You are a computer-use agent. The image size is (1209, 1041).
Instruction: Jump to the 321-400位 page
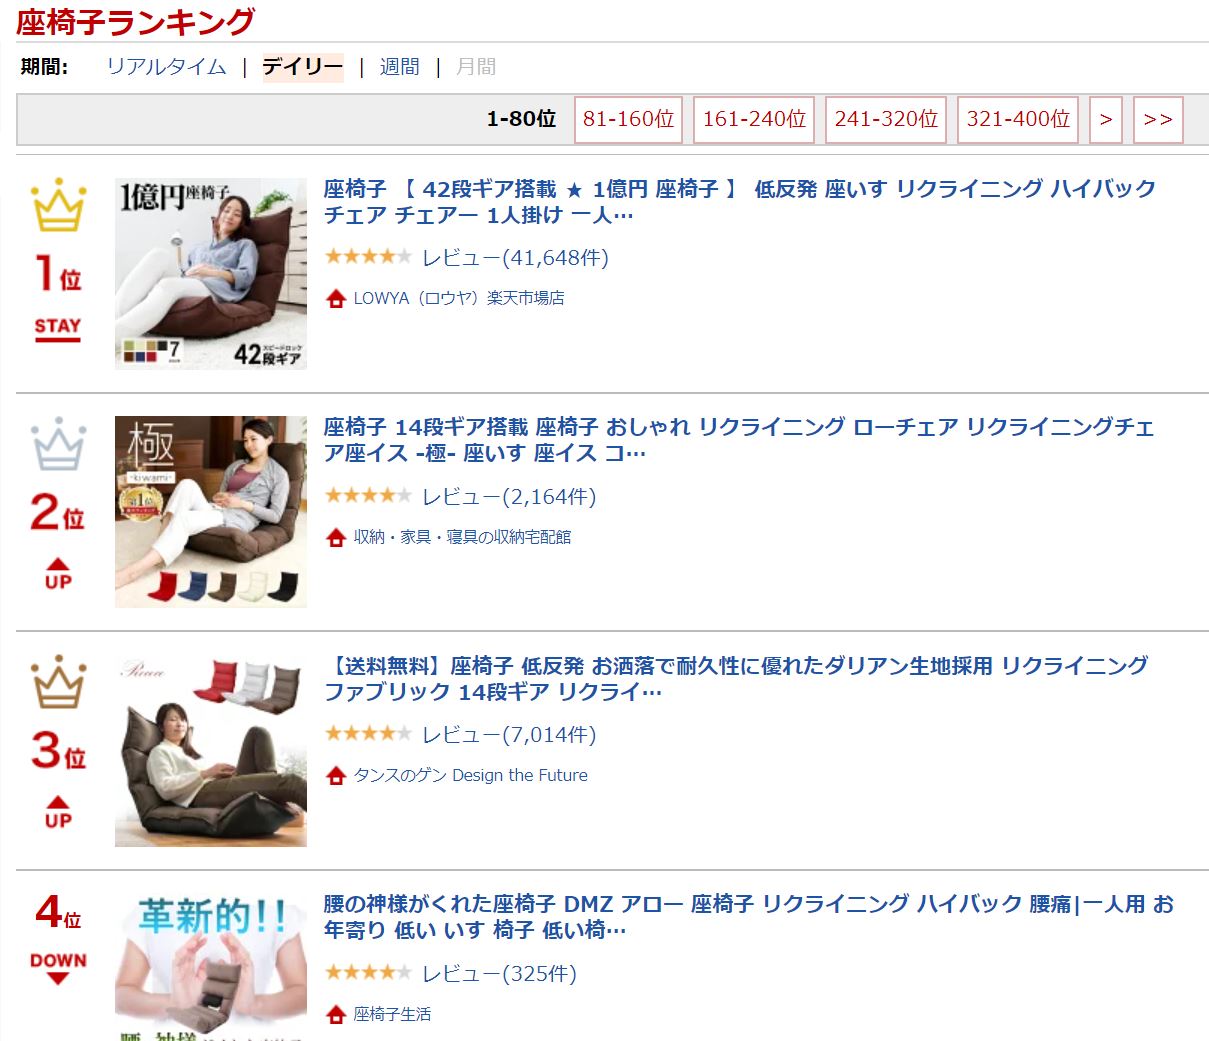(x=1018, y=119)
